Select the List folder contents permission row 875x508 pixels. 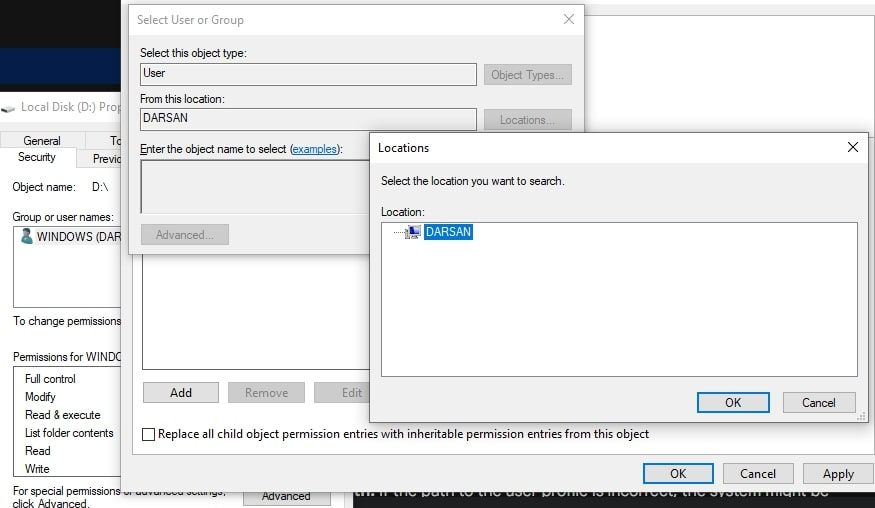[x=69, y=433]
